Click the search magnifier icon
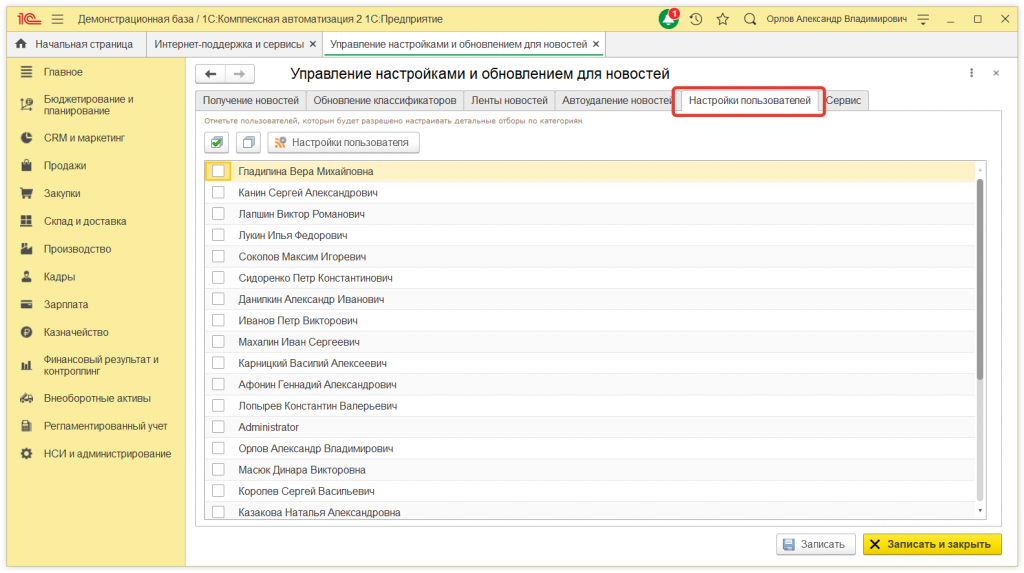The height and width of the screenshot is (573, 1024). click(x=750, y=19)
